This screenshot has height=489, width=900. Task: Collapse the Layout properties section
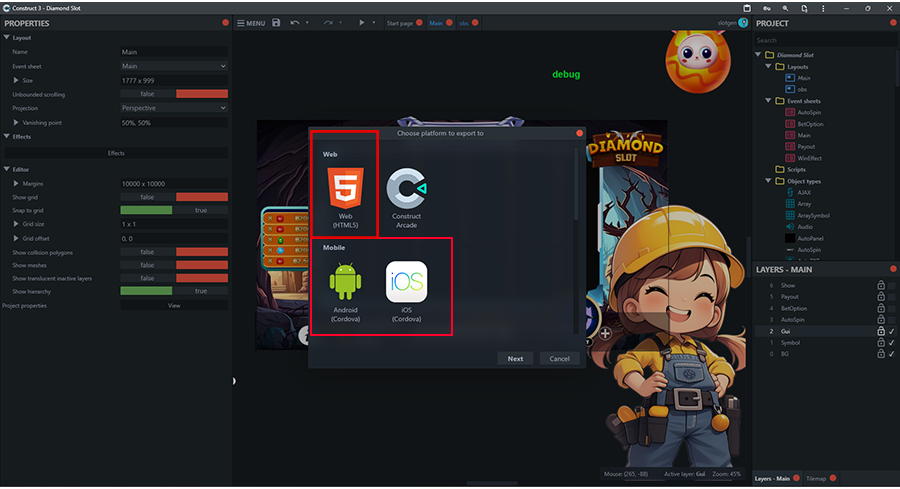click(x=7, y=37)
